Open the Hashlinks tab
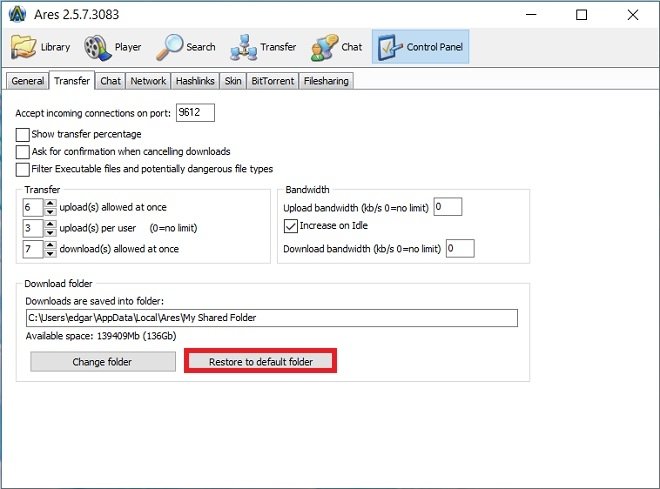 [x=195, y=81]
